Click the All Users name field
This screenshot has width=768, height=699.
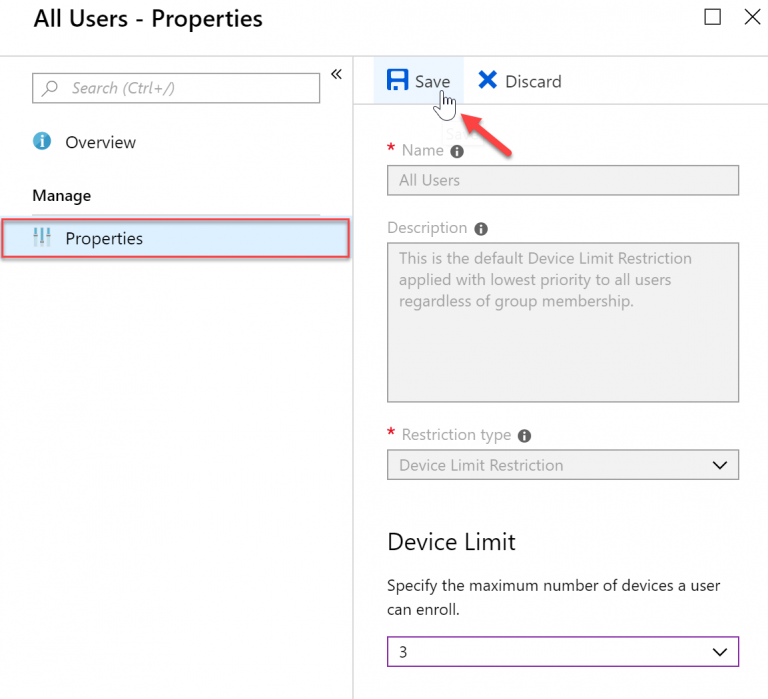[563, 180]
